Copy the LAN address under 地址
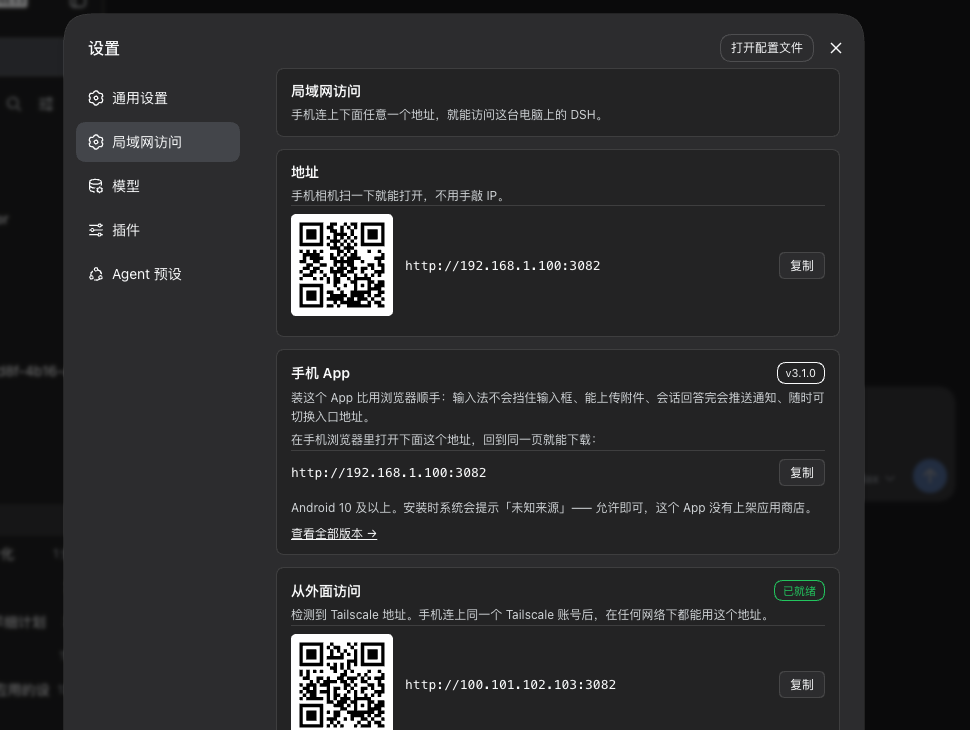This screenshot has height=730, width=970. [x=802, y=265]
